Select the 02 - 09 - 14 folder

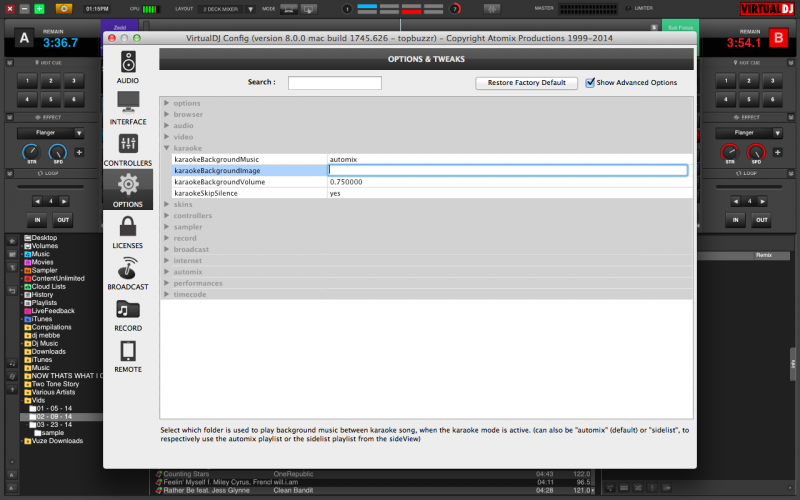tap(54, 417)
